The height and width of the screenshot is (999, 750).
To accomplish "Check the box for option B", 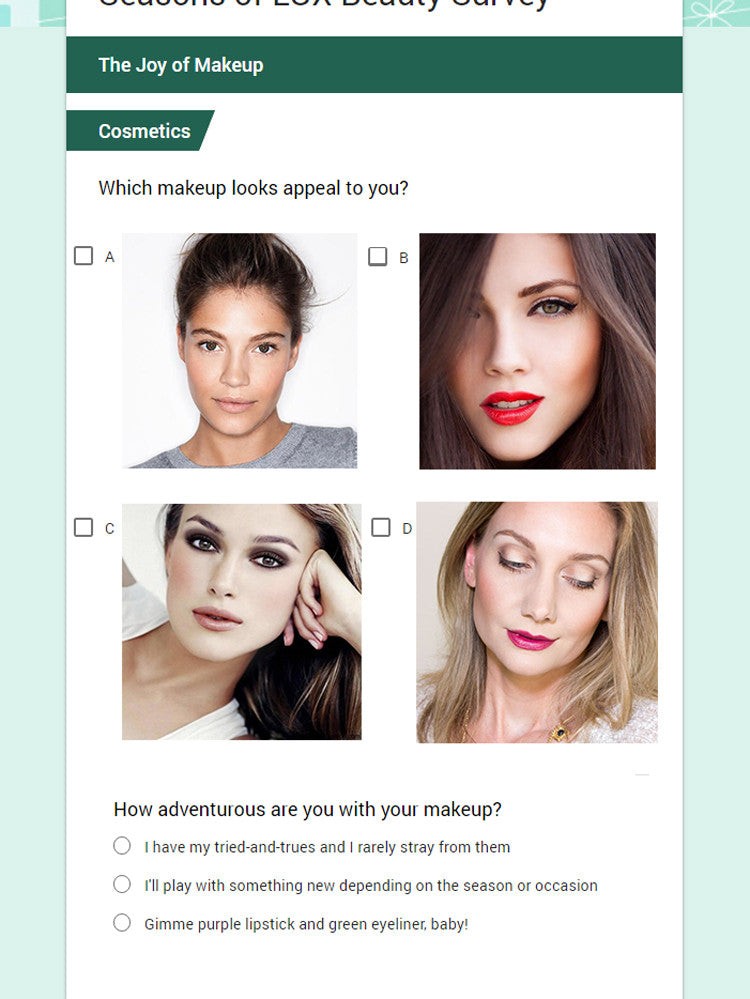I will (x=378, y=256).
